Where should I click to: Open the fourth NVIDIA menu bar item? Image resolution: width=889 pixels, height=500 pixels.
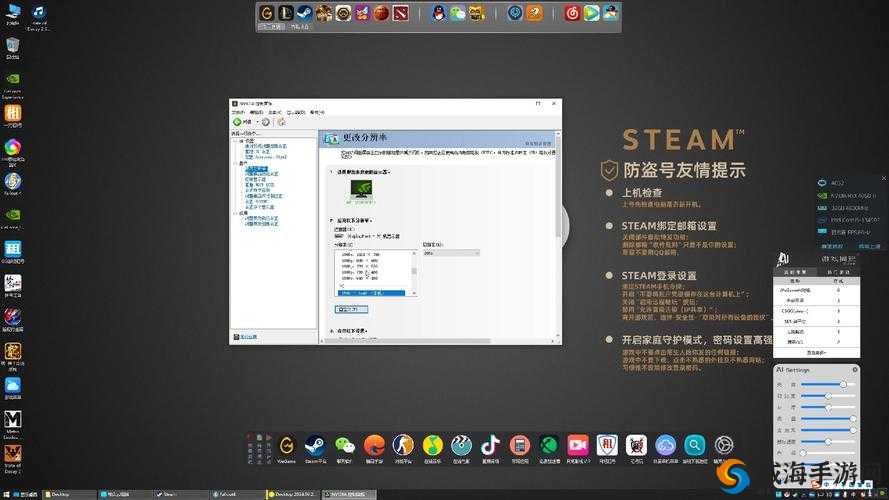(x=296, y=112)
